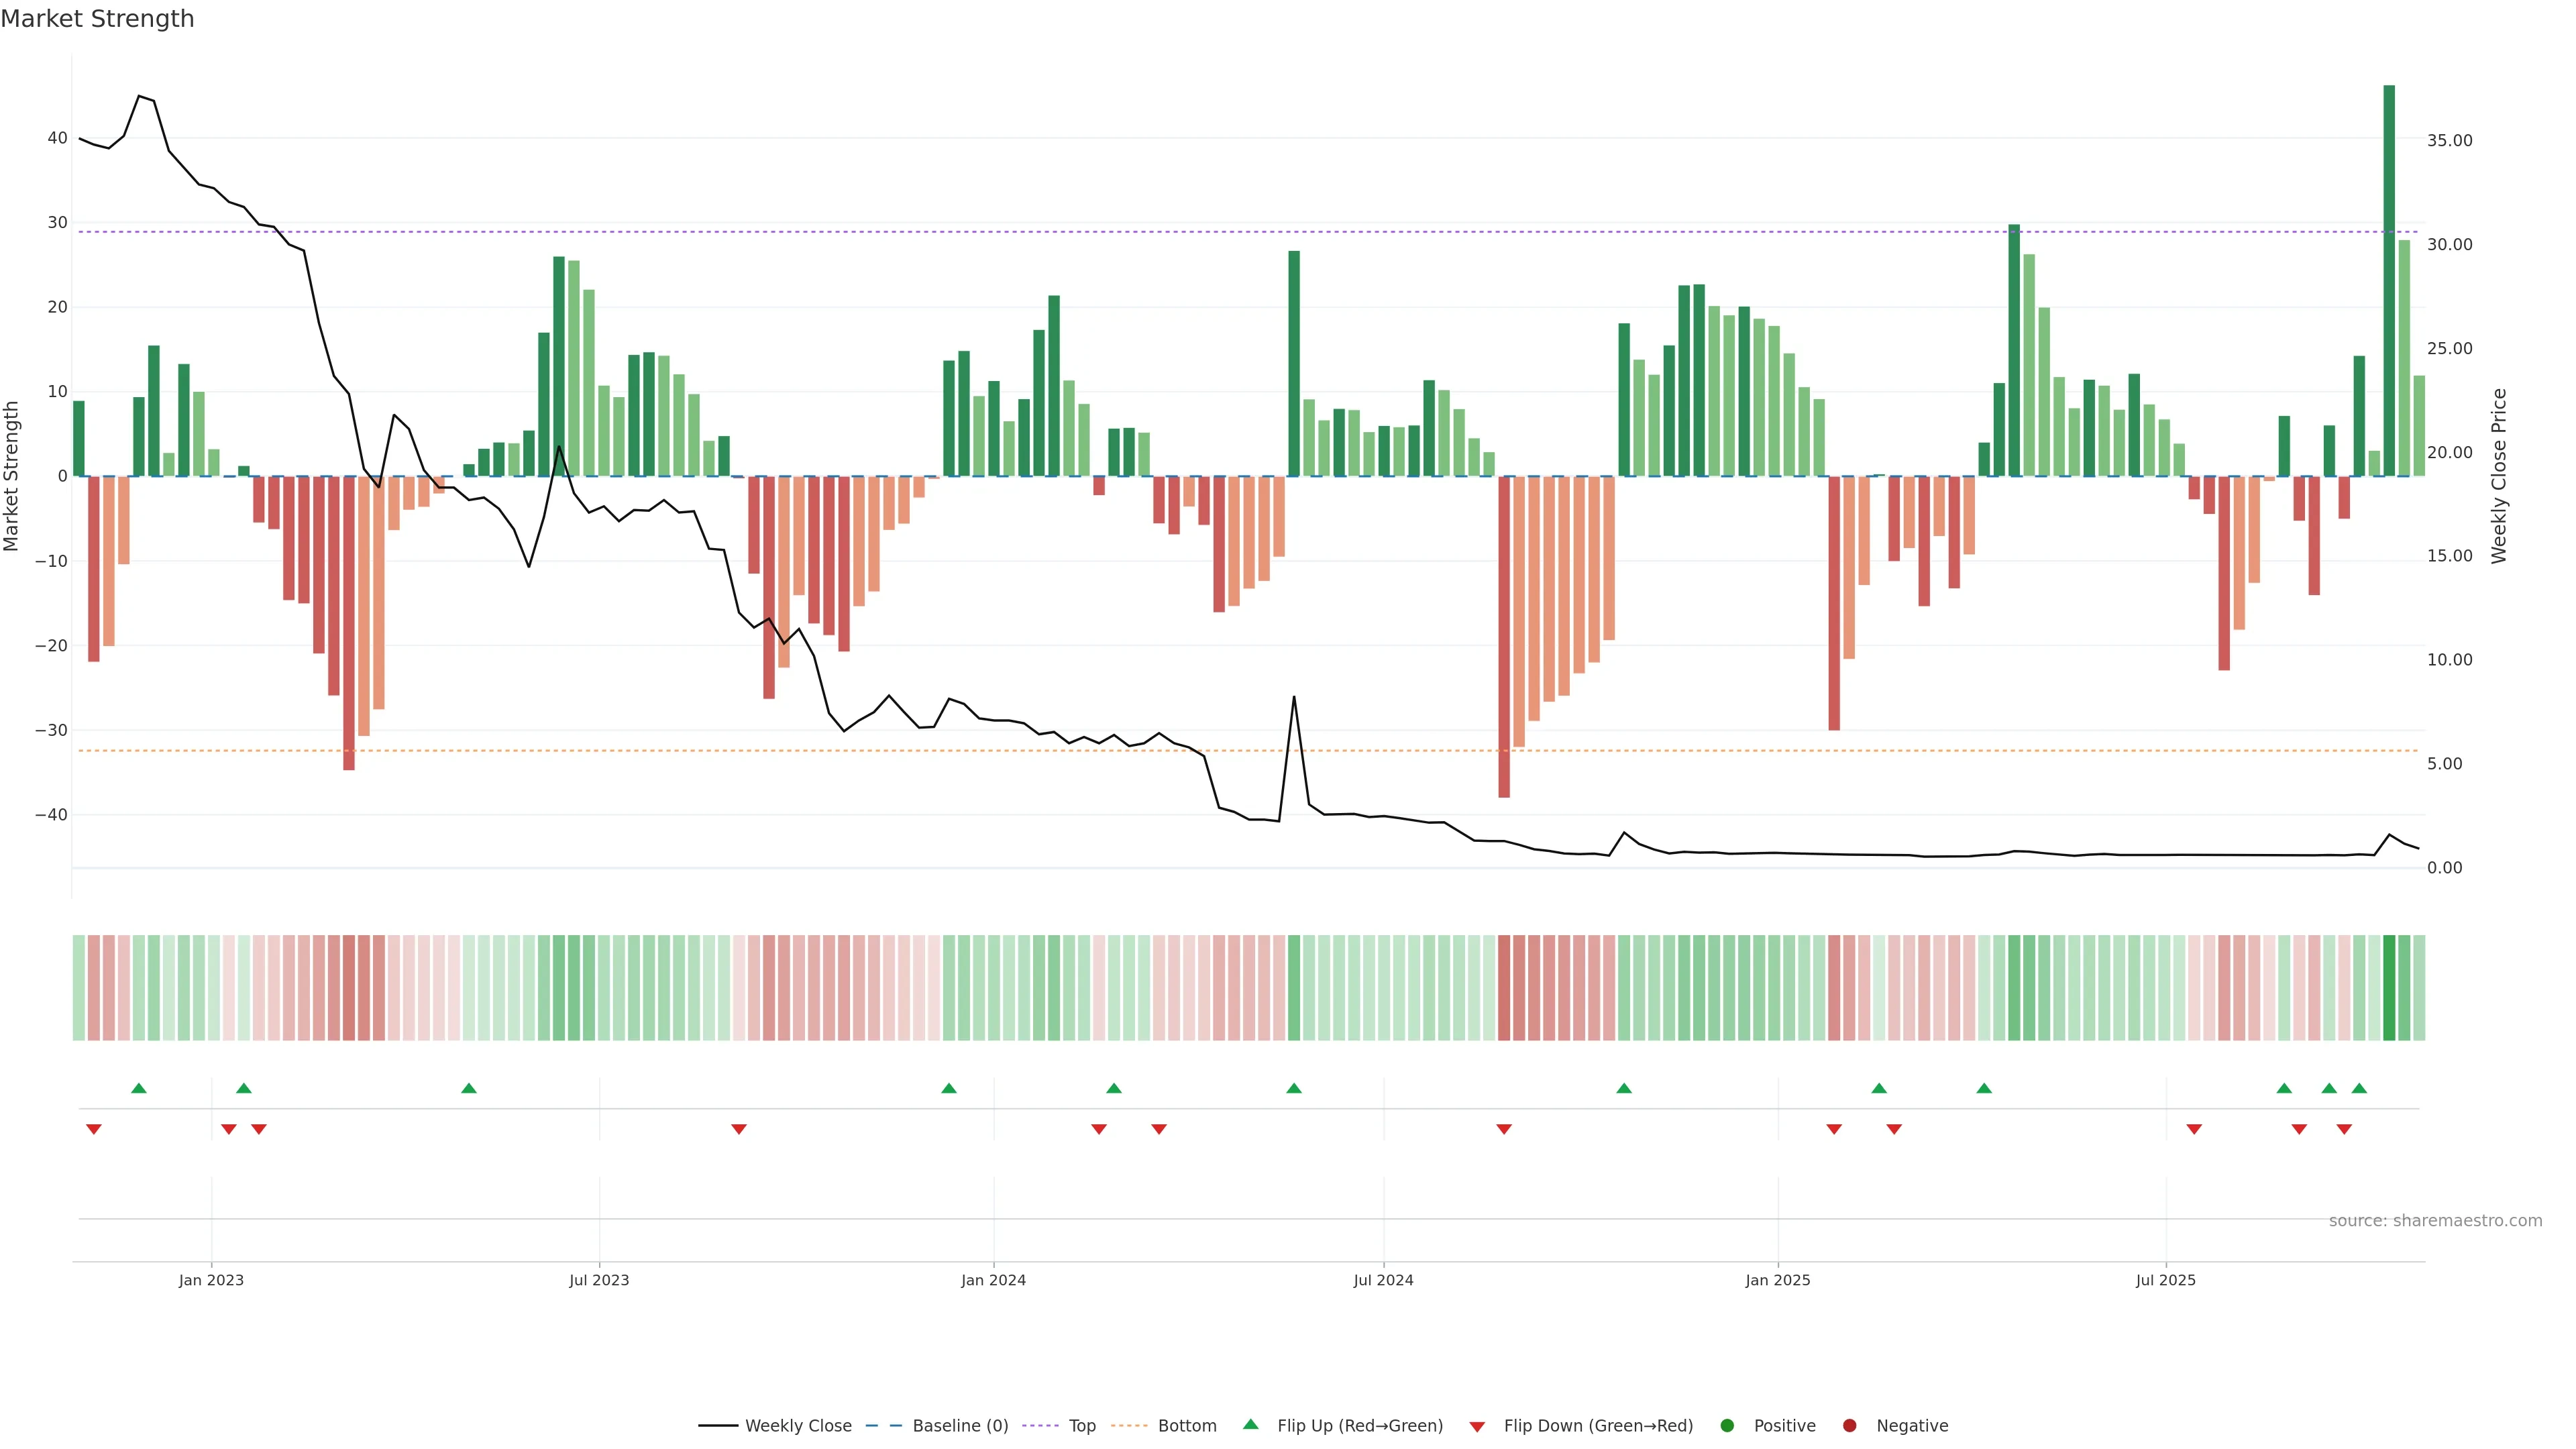Click the last red flip-down triangle marker
This screenshot has height=1449, width=2576.
[2344, 1129]
